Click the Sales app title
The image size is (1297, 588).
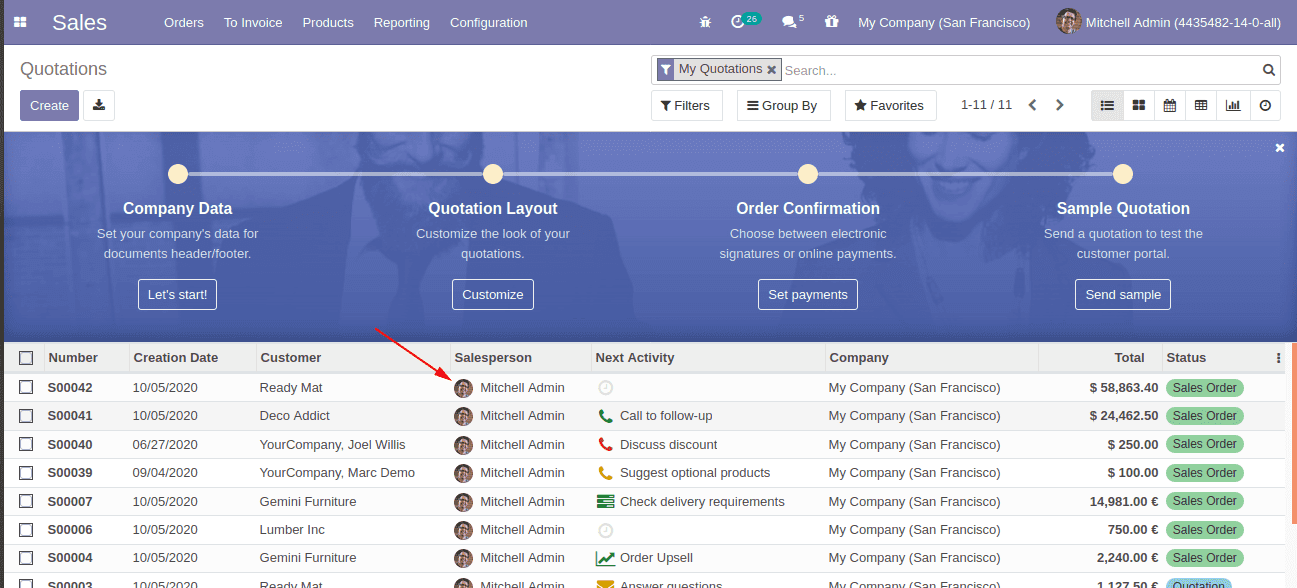(x=80, y=22)
